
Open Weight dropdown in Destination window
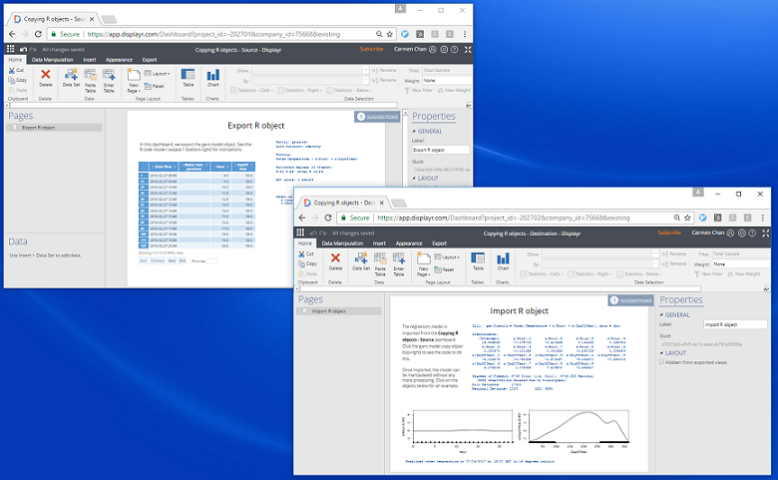pyautogui.click(x=739, y=264)
